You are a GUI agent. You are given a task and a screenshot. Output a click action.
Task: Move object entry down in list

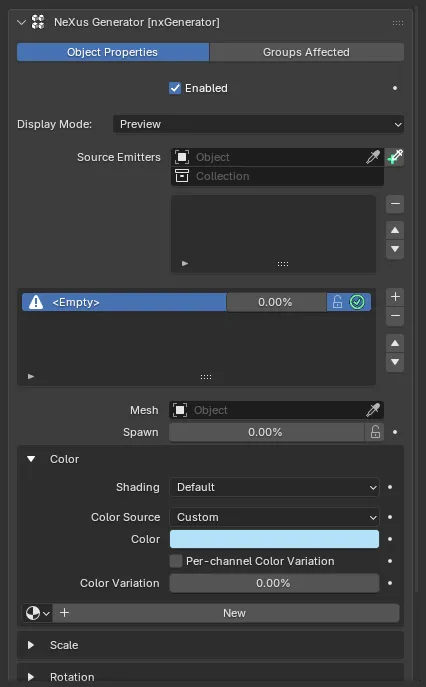coord(395,362)
